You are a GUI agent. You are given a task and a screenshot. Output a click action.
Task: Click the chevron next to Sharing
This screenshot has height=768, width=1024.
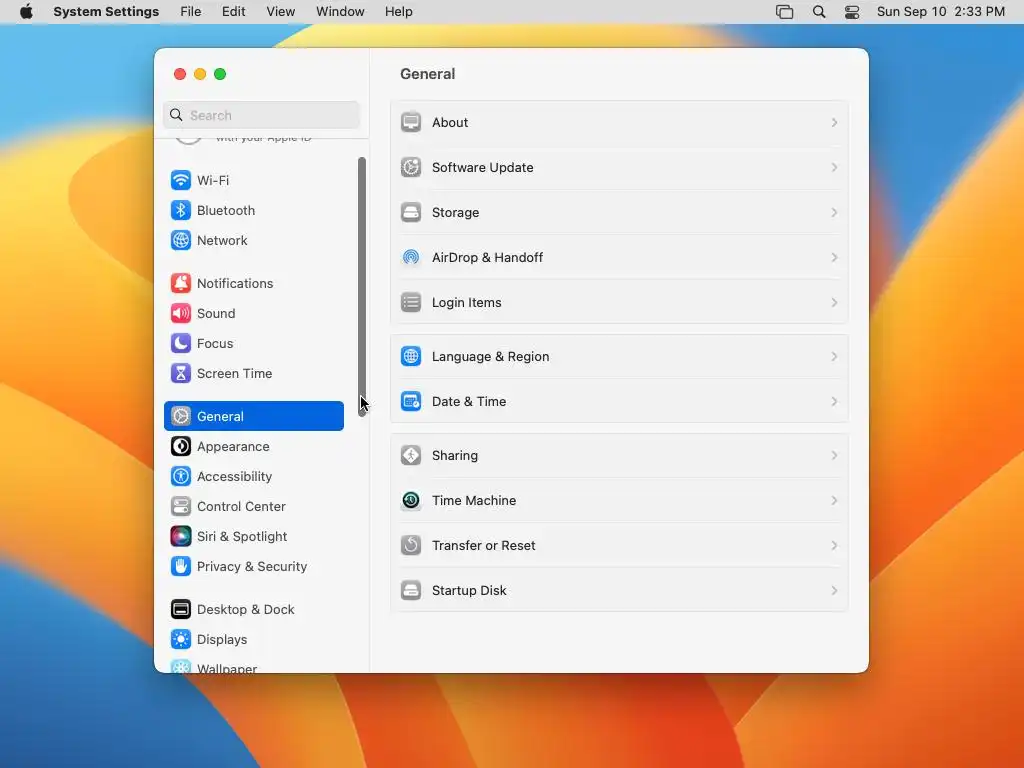(834, 455)
